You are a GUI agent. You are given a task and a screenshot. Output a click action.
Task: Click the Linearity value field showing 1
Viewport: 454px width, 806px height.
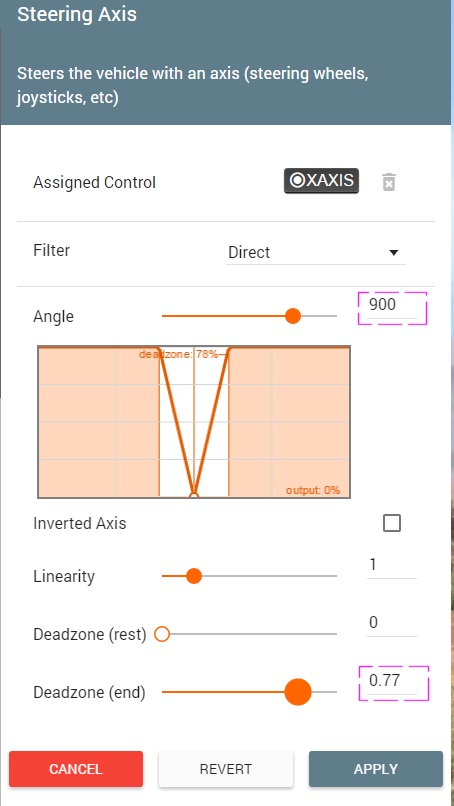click(x=392, y=566)
